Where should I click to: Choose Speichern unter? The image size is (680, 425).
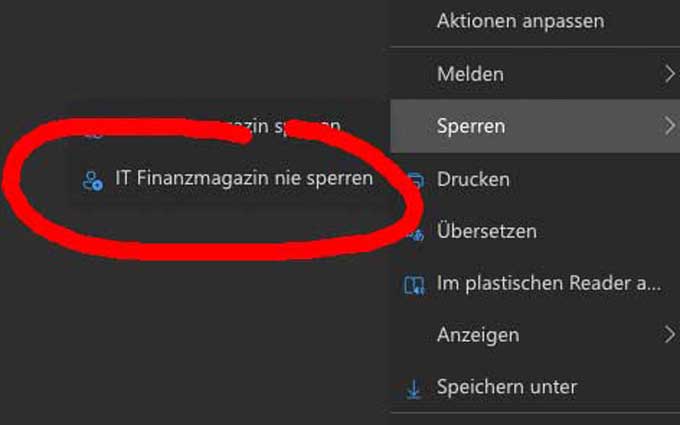535,386
